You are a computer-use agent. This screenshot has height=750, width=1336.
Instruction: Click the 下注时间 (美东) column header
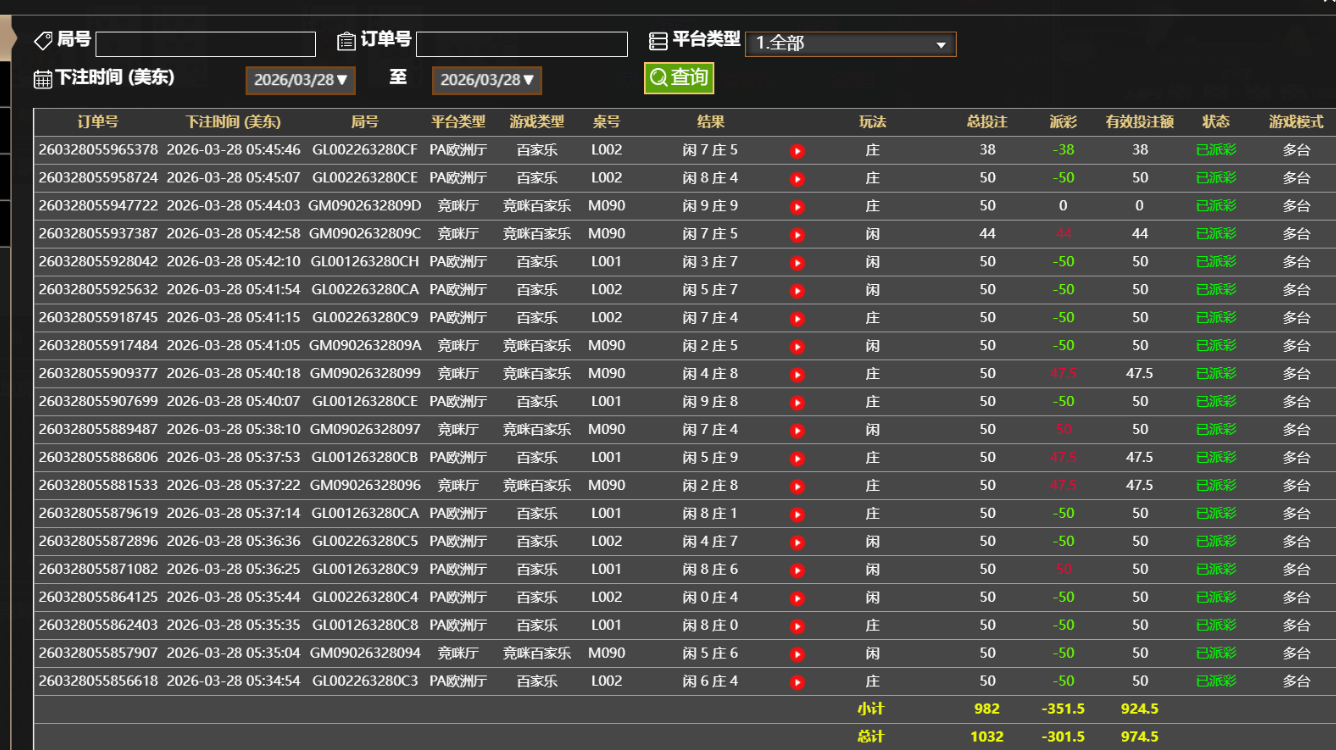(233, 122)
